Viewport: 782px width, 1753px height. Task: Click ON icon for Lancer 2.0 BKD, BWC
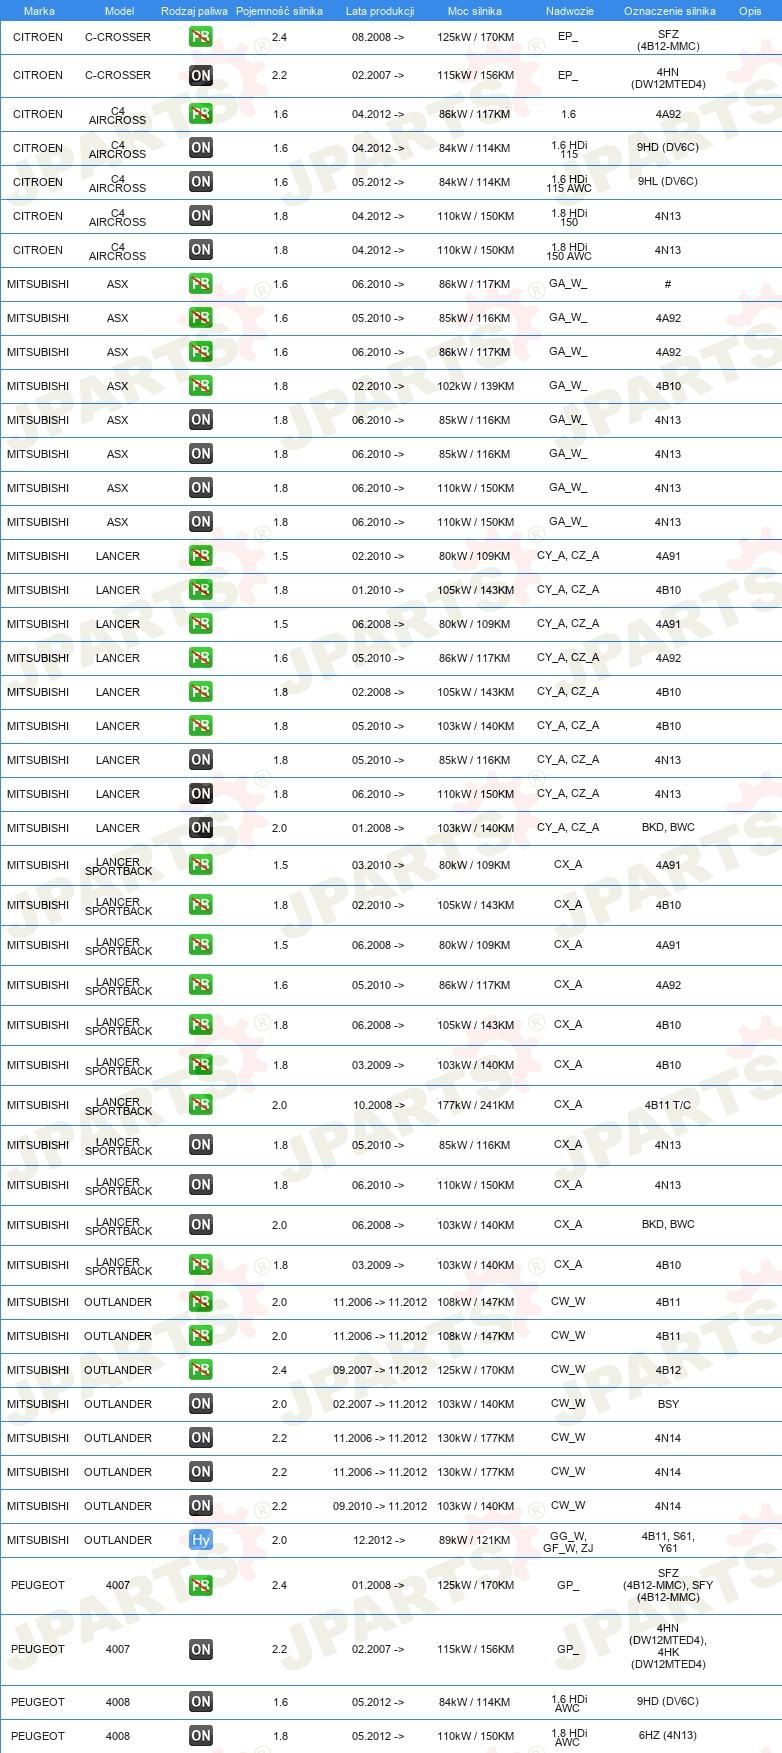[201, 828]
